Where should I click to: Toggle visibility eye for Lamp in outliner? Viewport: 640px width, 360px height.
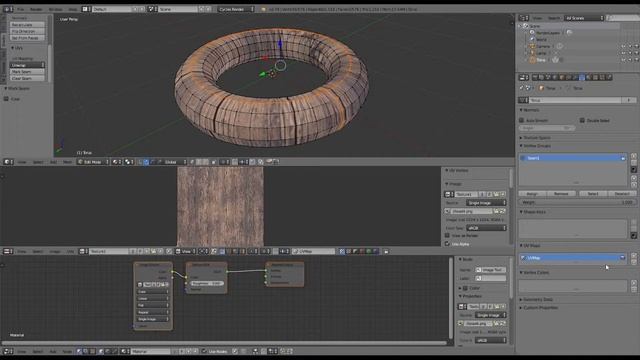coord(624,53)
